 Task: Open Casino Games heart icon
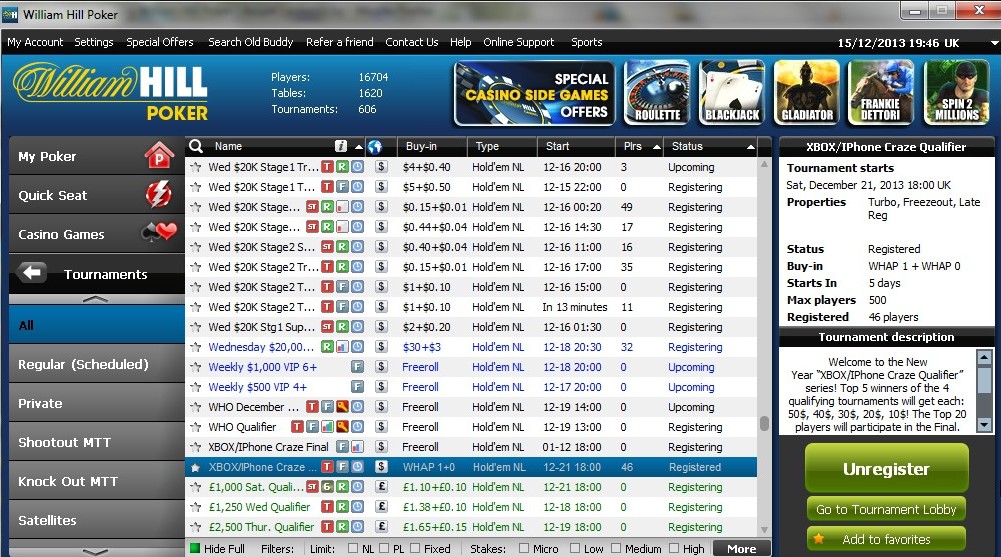[x=160, y=232]
